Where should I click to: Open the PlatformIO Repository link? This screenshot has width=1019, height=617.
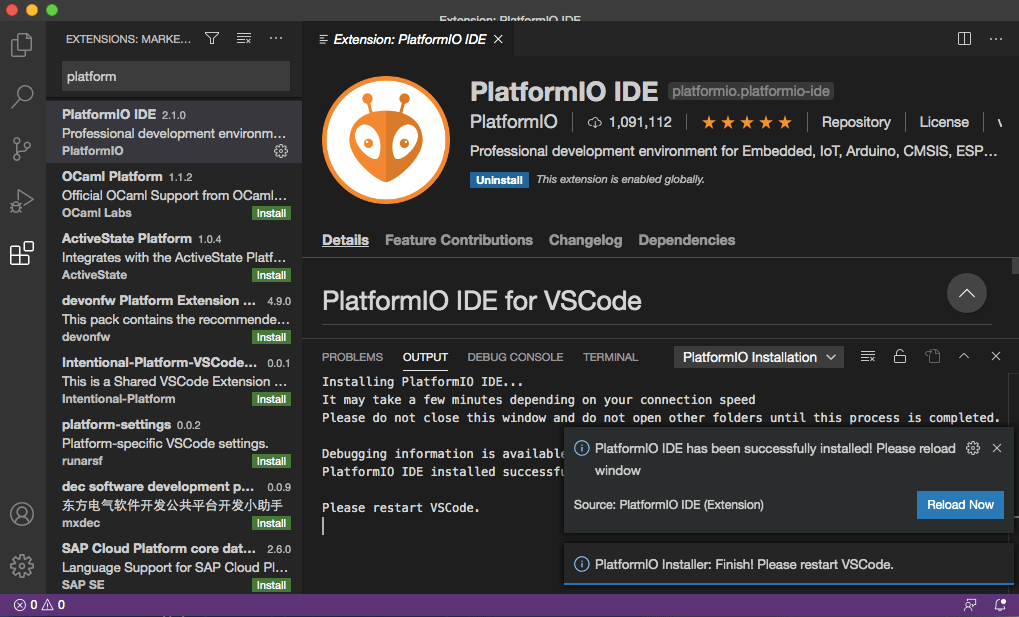[x=856, y=122]
